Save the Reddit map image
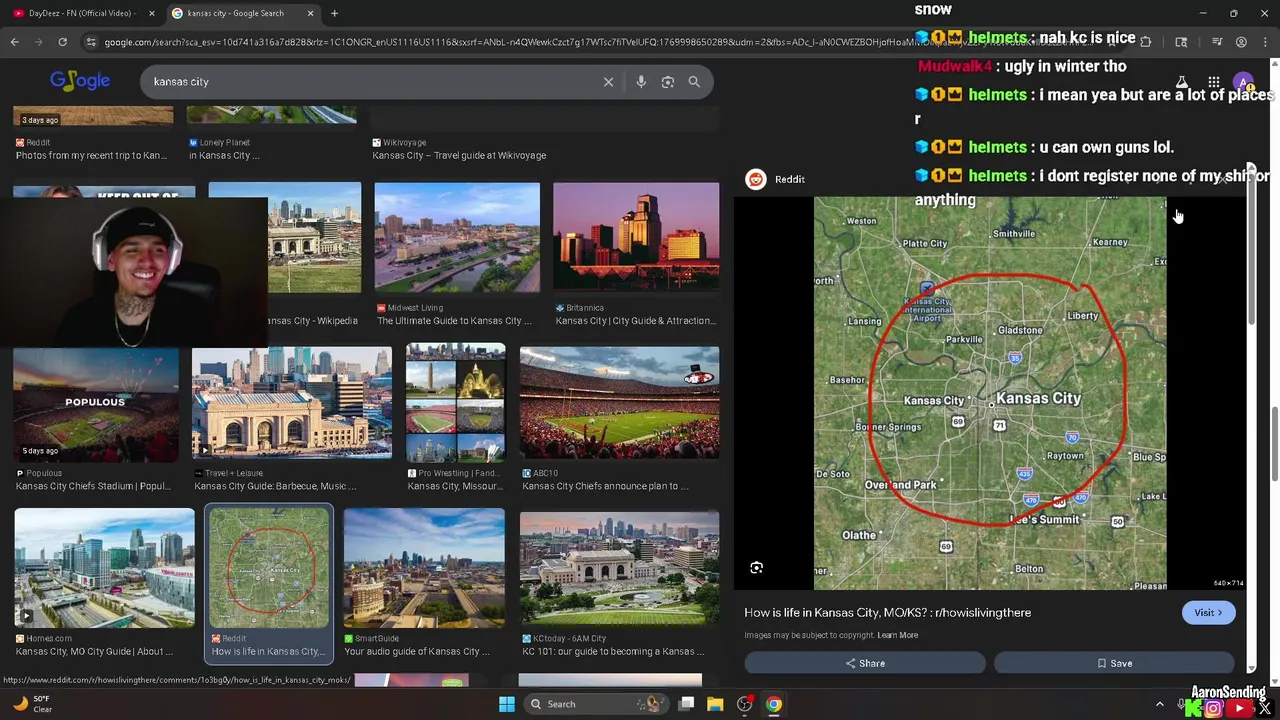The image size is (1280, 720). [1114, 663]
